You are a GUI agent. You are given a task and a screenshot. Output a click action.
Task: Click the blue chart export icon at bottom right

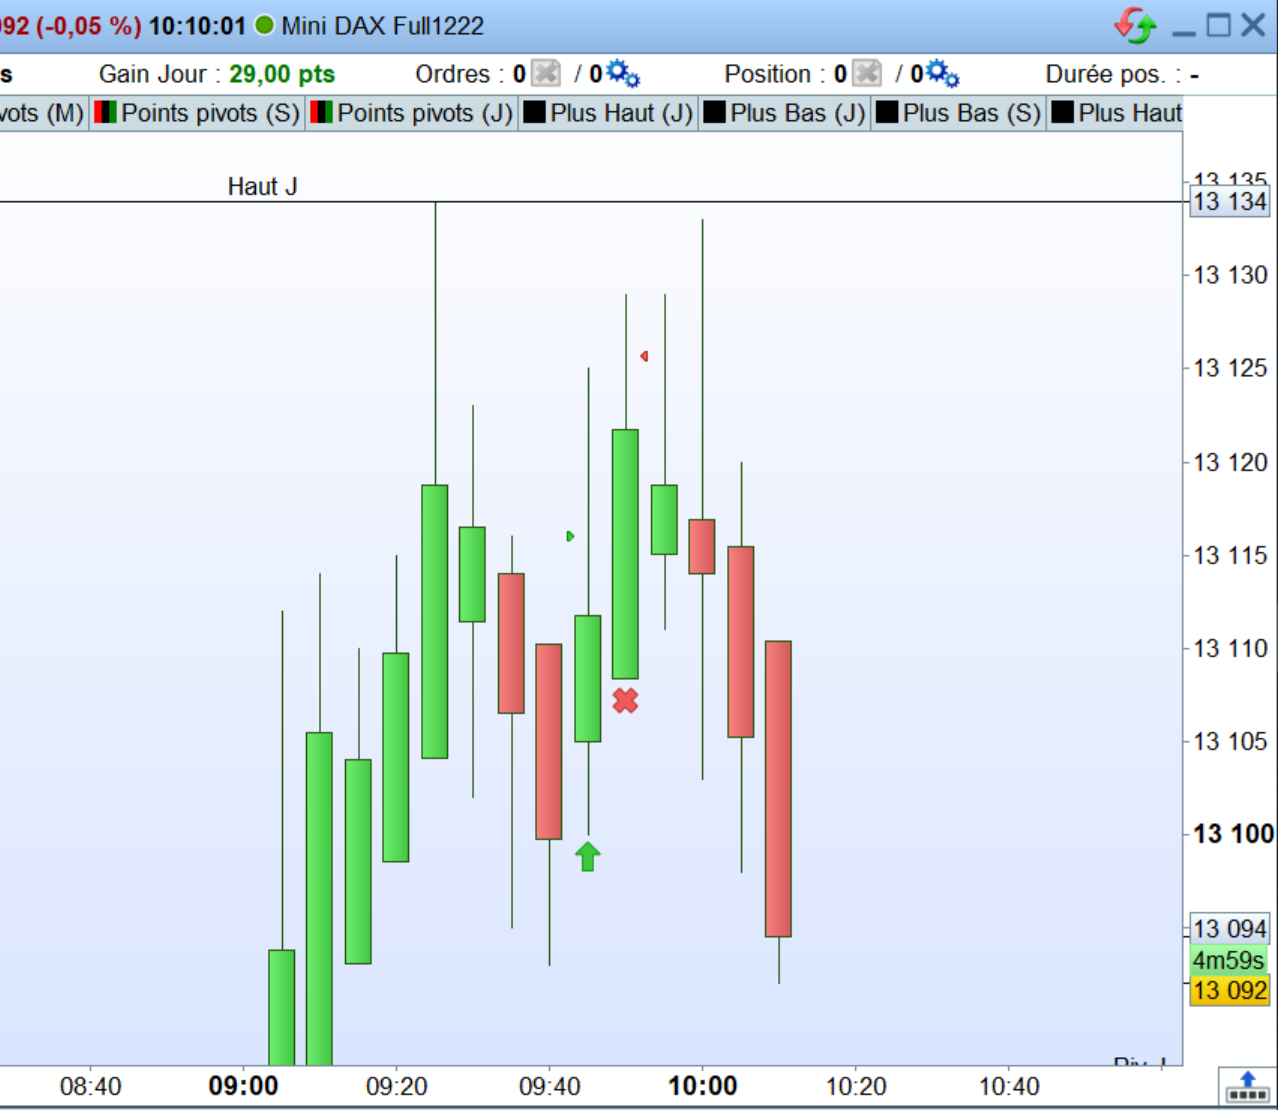1247,1086
